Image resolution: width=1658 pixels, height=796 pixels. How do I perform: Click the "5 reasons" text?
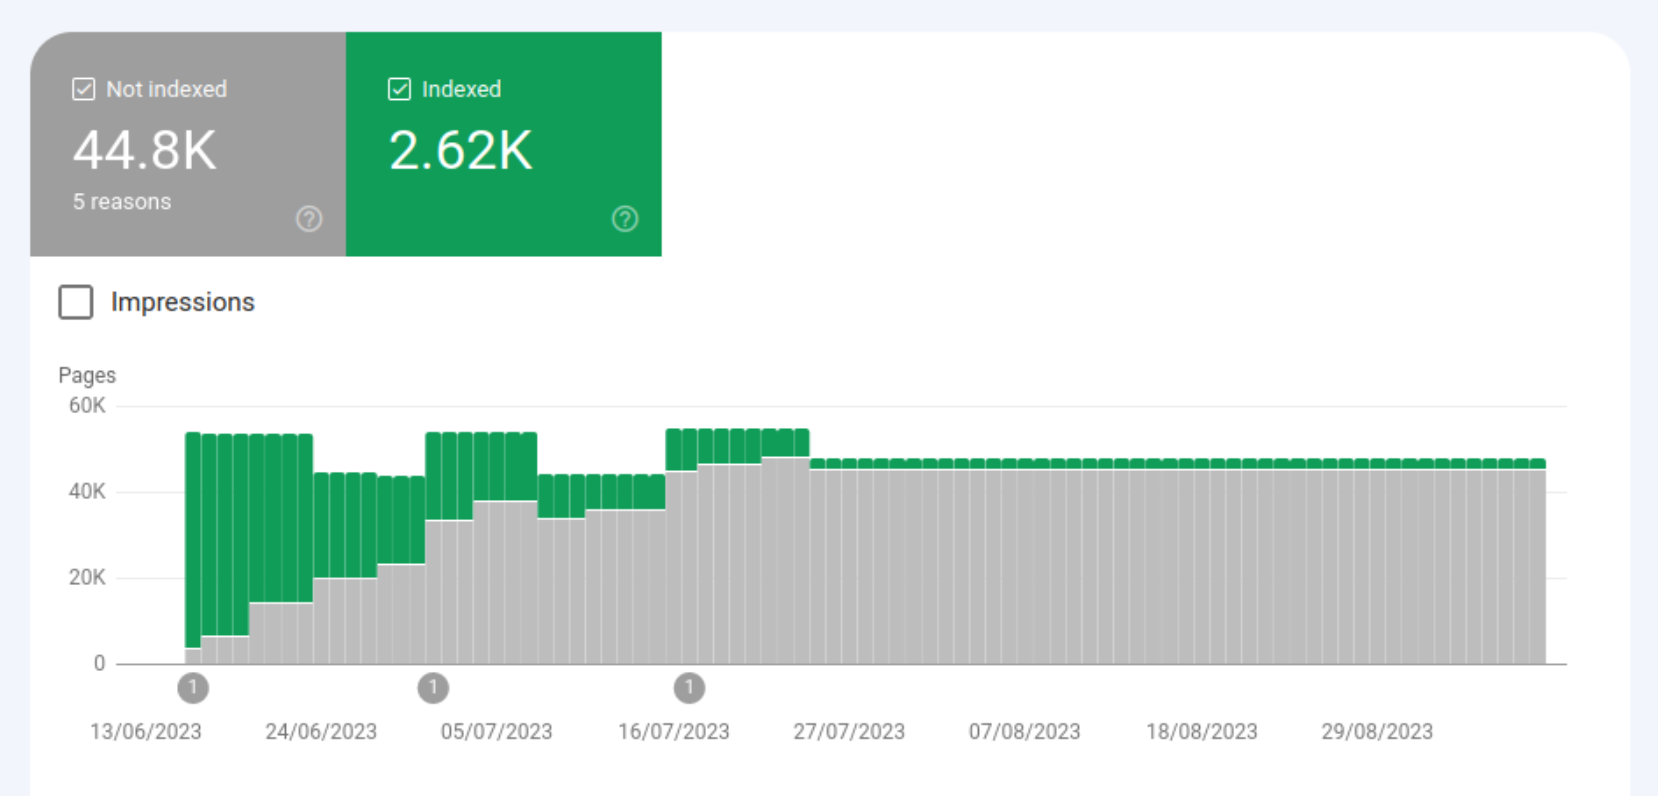pyautogui.click(x=122, y=202)
